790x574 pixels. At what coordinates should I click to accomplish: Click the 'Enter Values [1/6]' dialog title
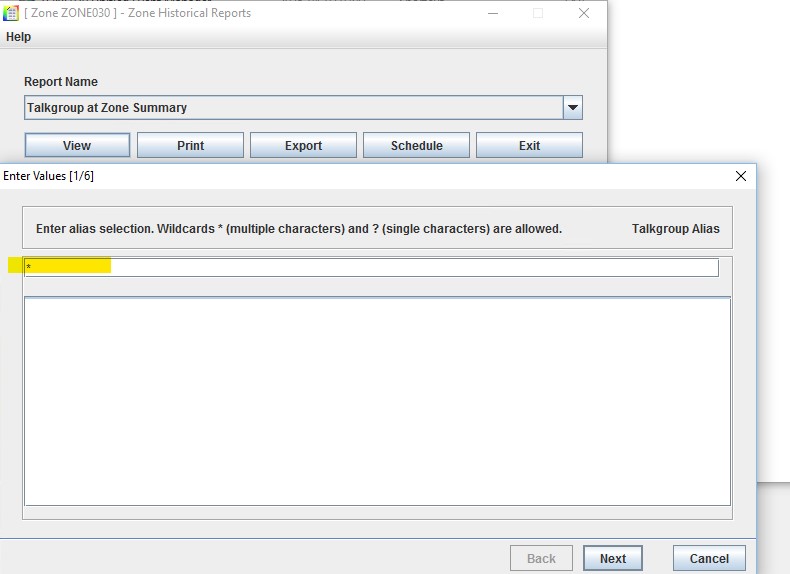pyautogui.click(x=48, y=176)
